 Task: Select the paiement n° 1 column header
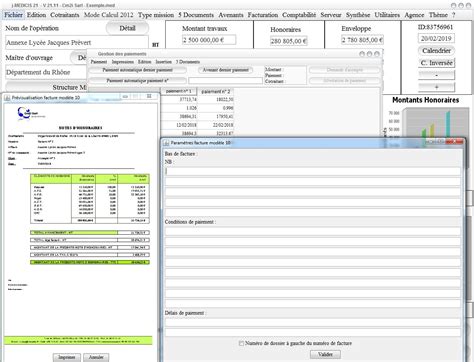click(179, 91)
